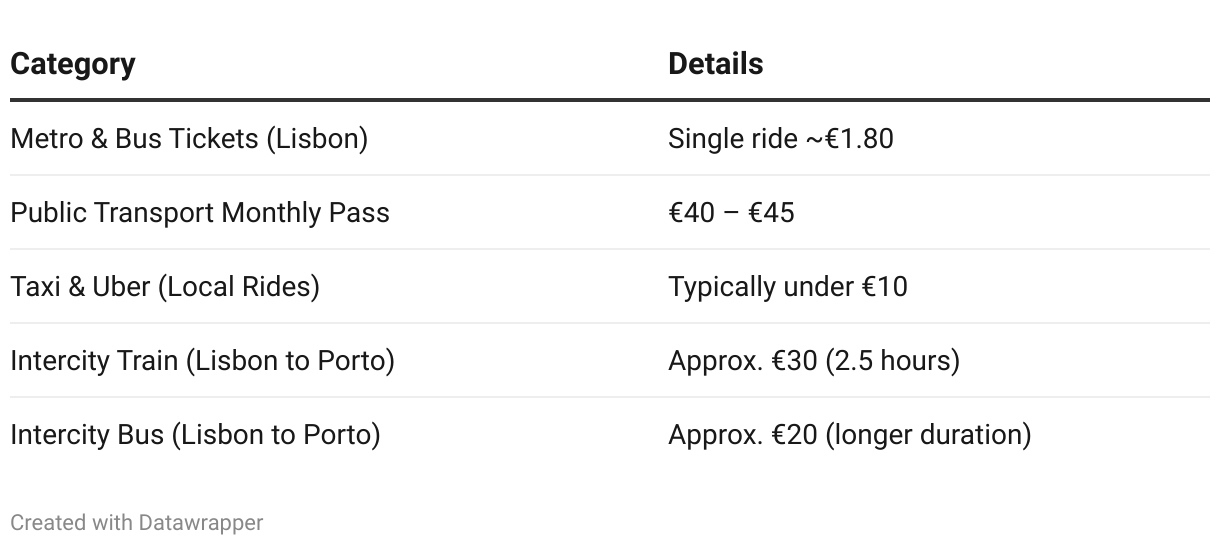
Task: Click Public Transport Monthly Pass row label
Action: pyautogui.click(x=200, y=212)
